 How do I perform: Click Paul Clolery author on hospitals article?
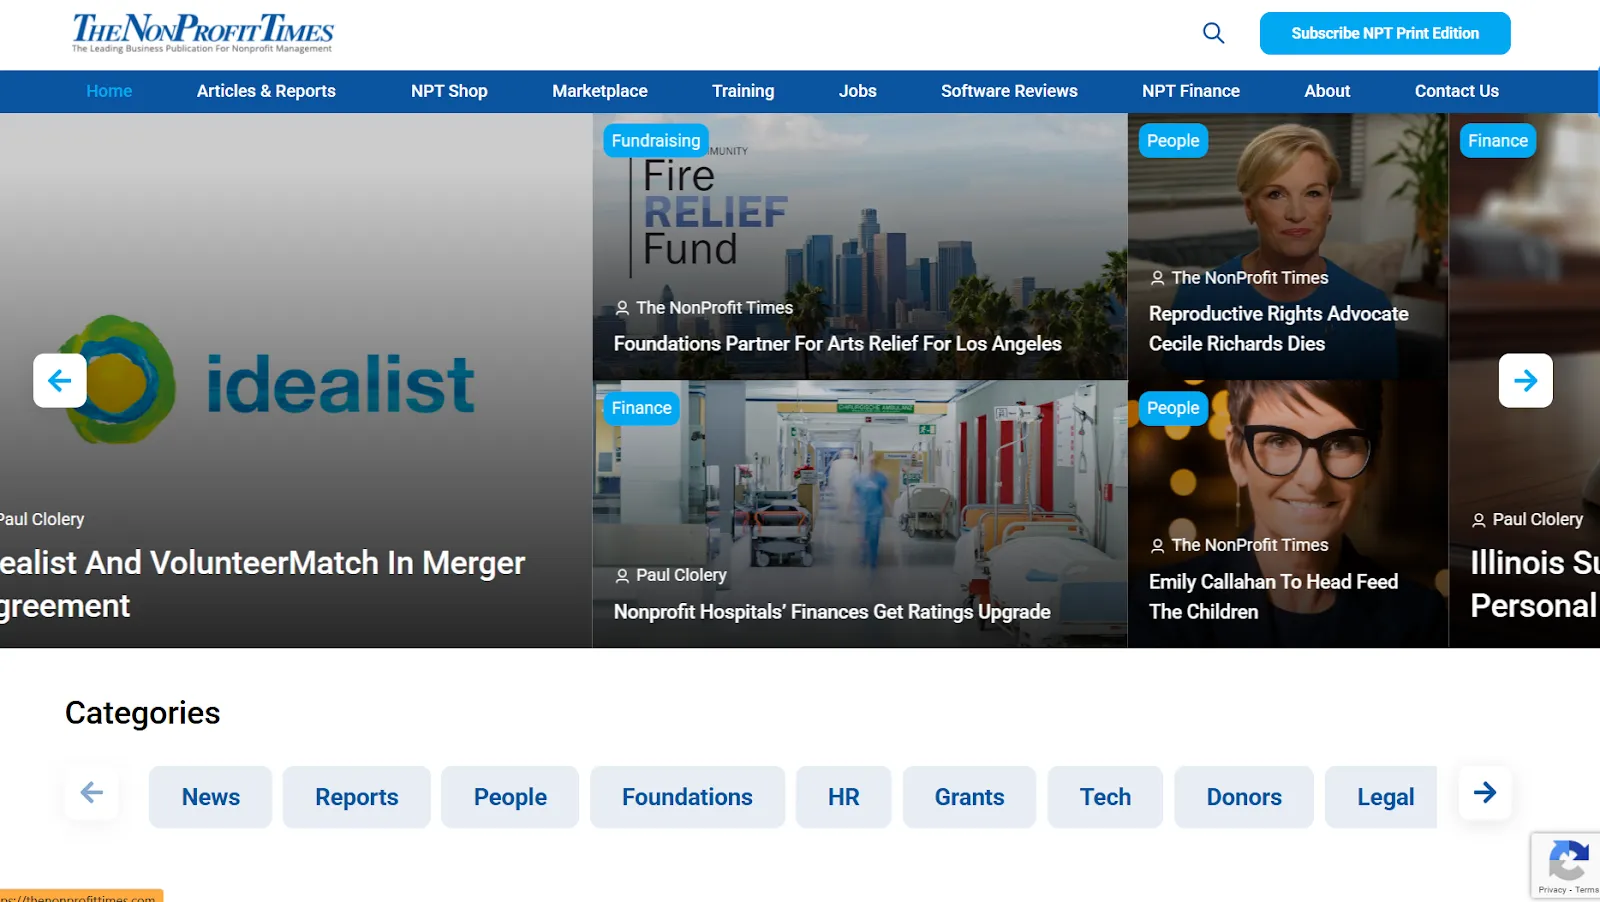pos(681,576)
